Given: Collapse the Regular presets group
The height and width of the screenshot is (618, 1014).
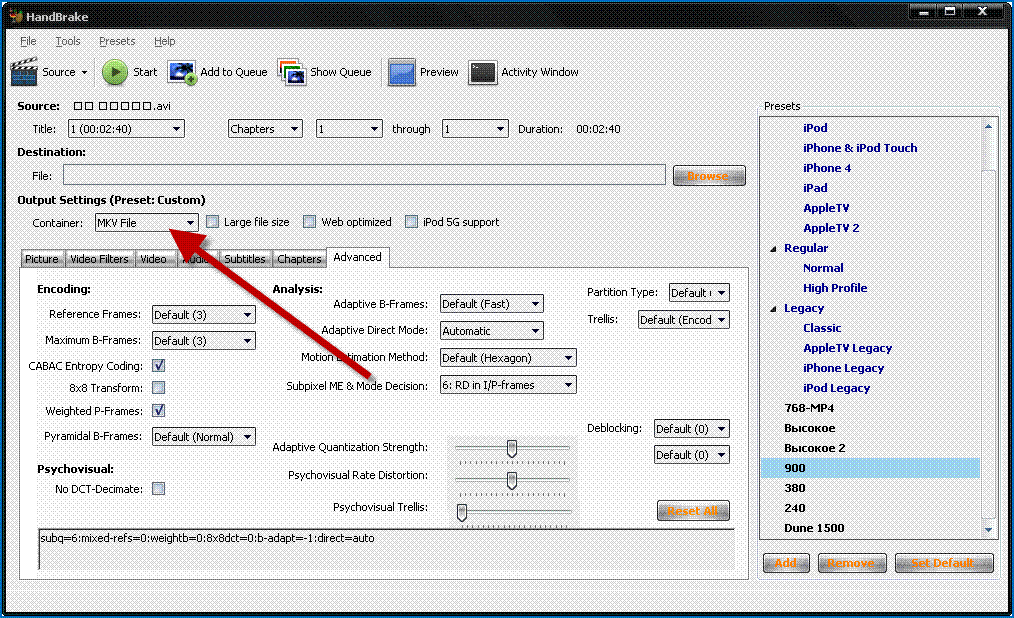Looking at the screenshot, I should (773, 249).
